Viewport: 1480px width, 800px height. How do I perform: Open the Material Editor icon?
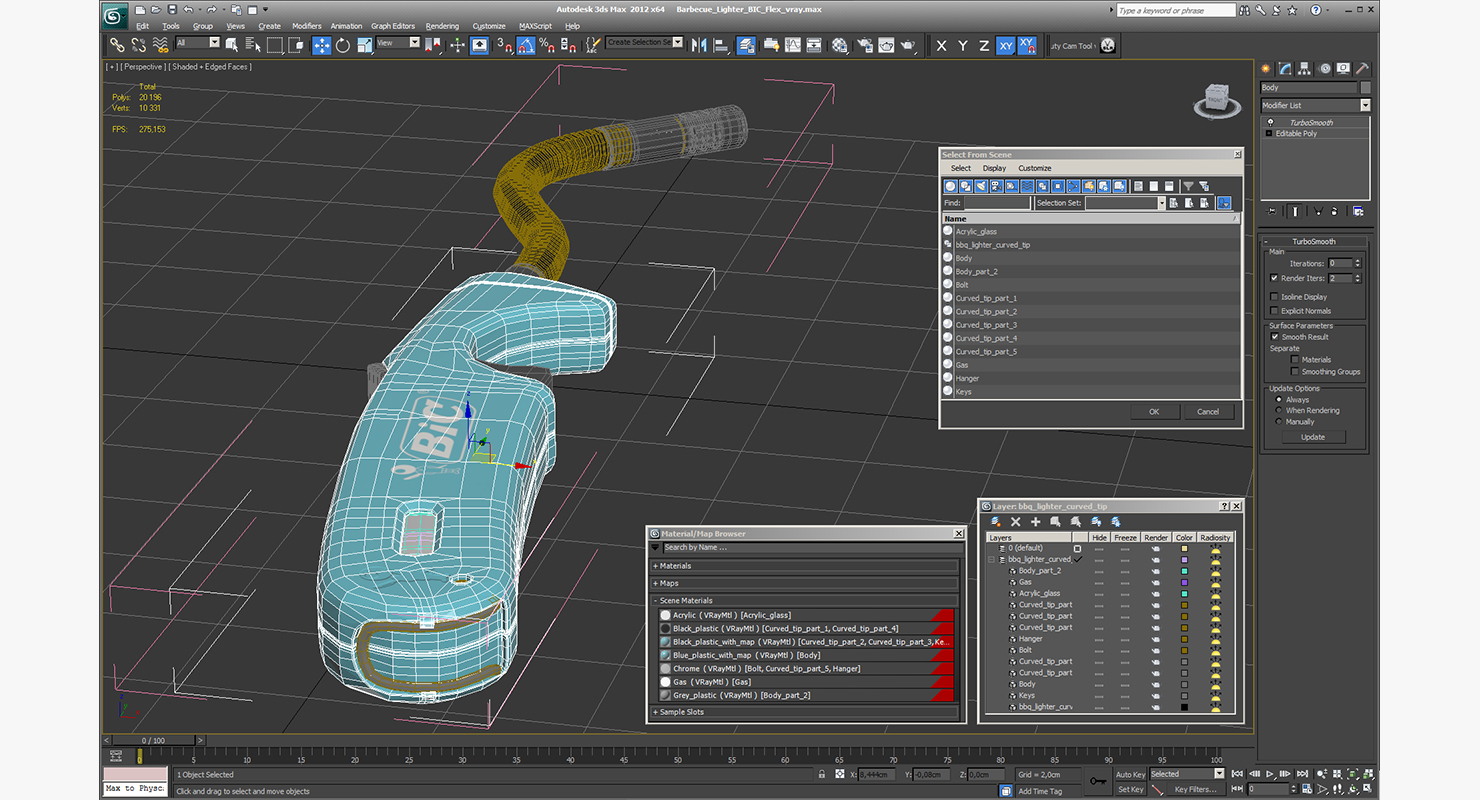coord(839,45)
